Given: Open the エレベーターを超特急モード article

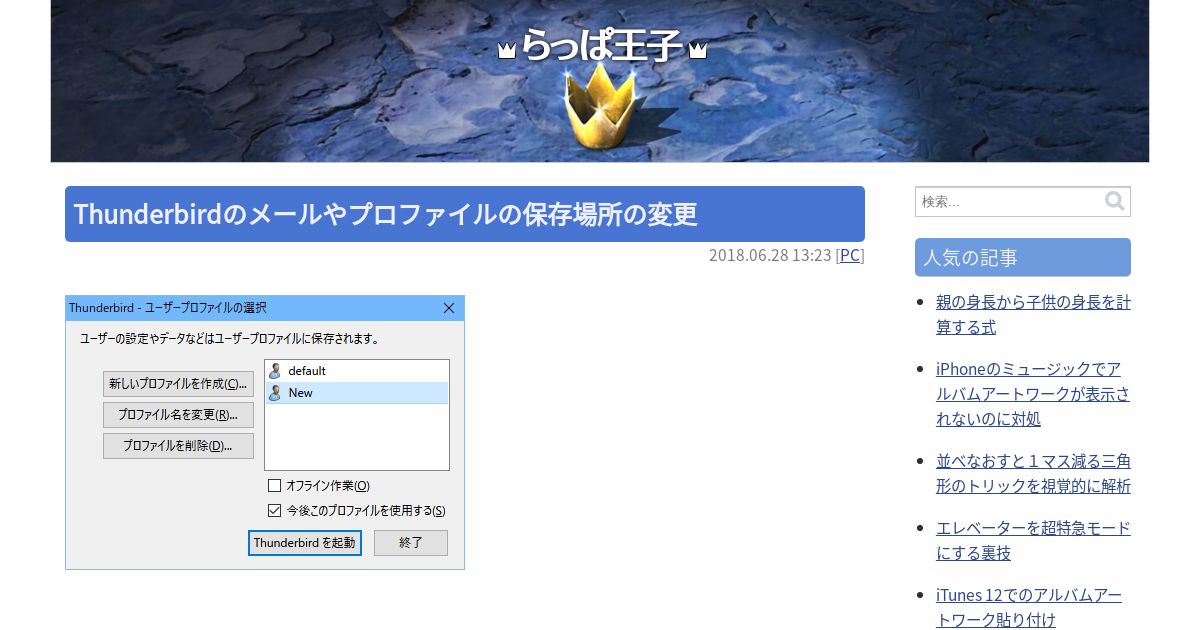Looking at the screenshot, I should [1033, 540].
